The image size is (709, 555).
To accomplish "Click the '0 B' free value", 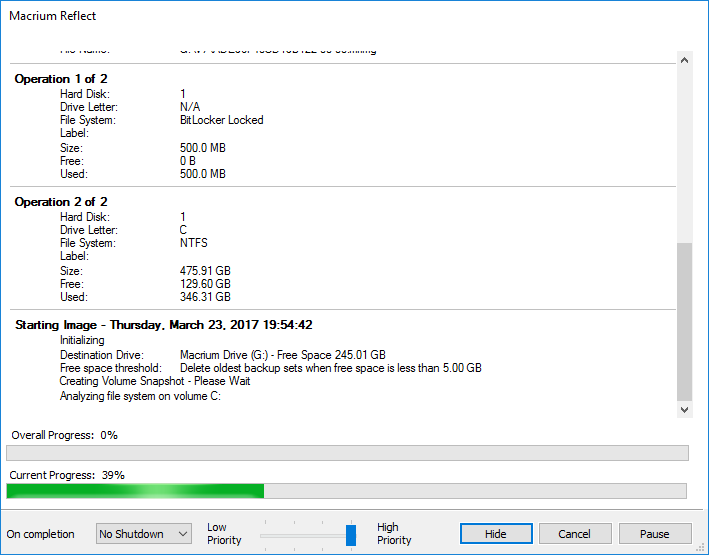I will pos(188,161).
